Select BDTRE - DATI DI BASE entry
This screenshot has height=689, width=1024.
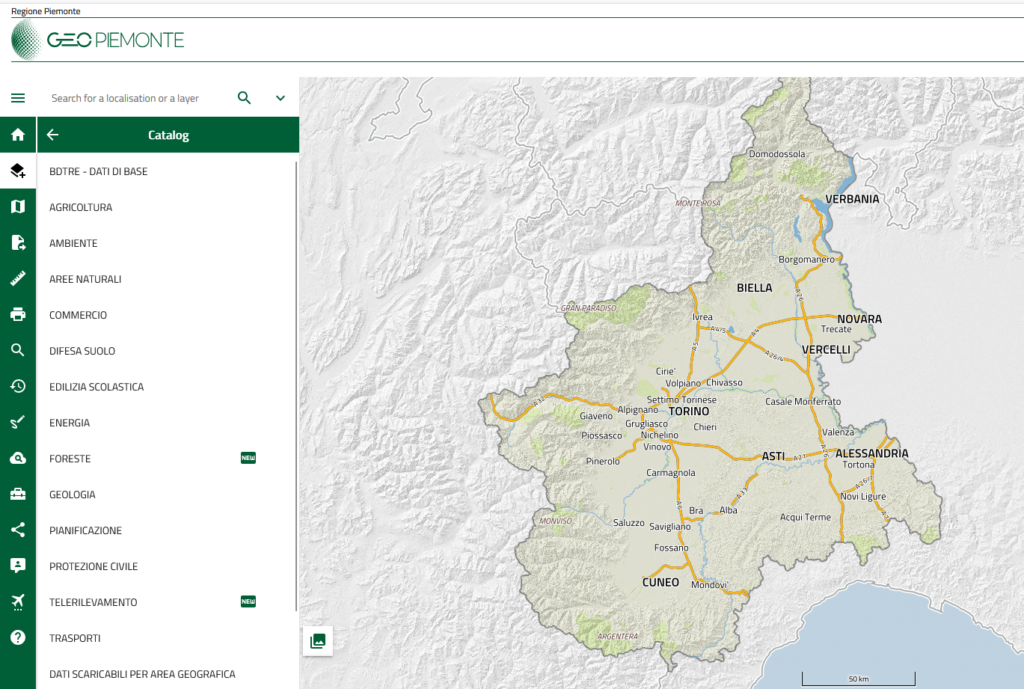pyautogui.click(x=98, y=171)
